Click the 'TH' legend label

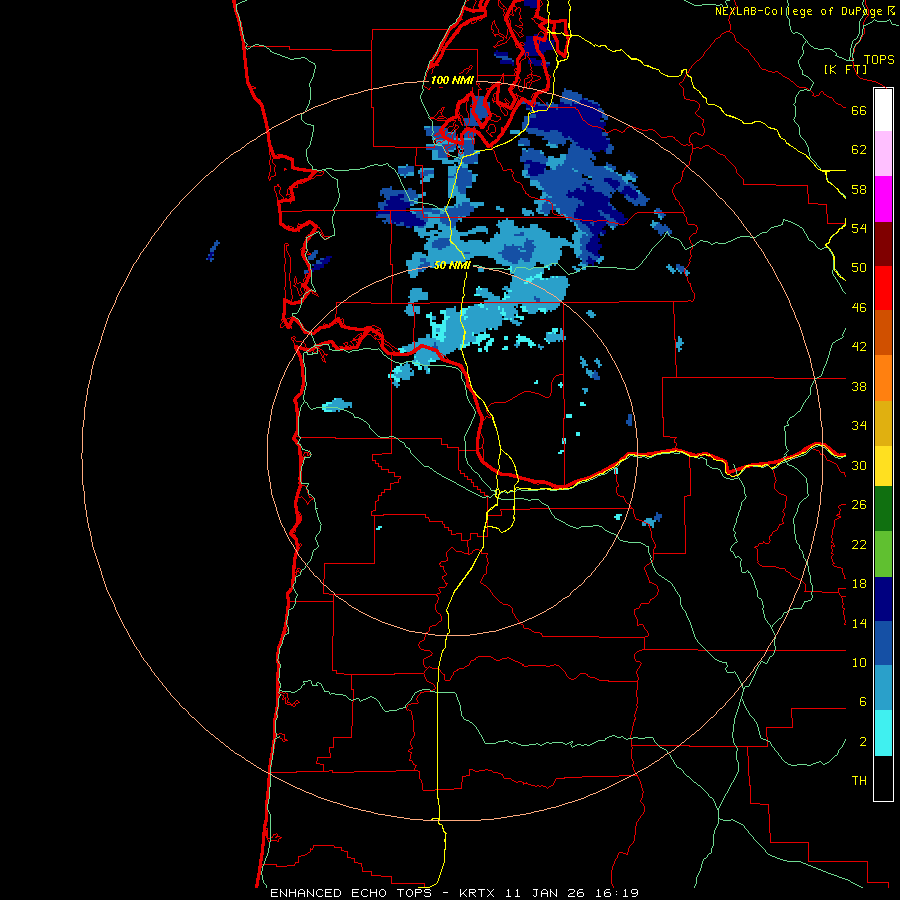(x=859, y=781)
